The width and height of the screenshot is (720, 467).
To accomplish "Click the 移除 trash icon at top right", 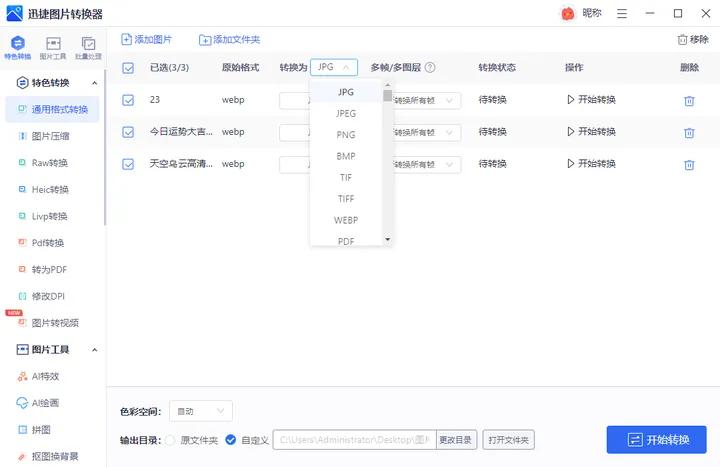I will 682,40.
